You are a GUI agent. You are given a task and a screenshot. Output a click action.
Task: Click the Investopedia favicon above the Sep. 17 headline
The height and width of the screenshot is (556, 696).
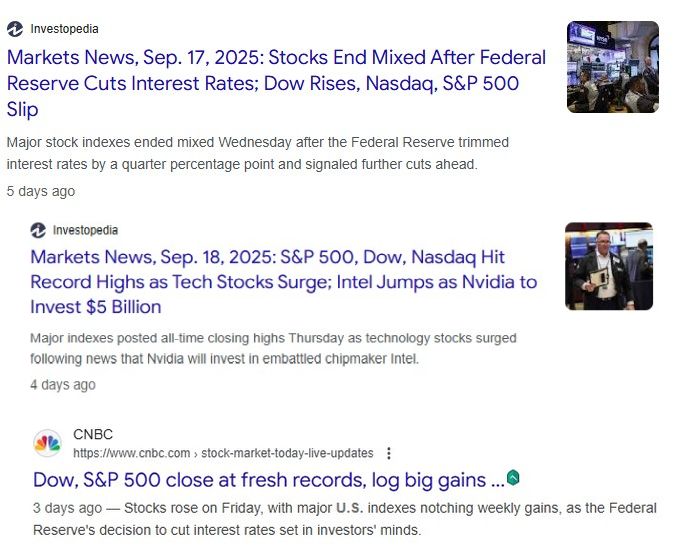pos(15,29)
